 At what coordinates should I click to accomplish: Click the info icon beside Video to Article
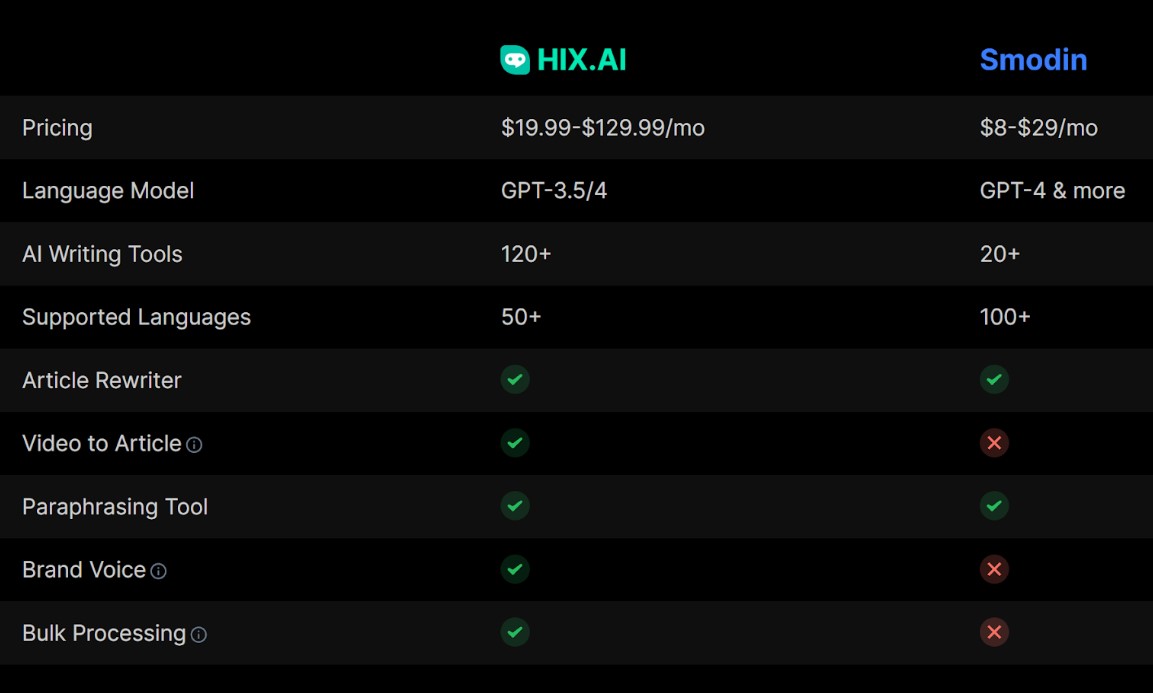[194, 445]
